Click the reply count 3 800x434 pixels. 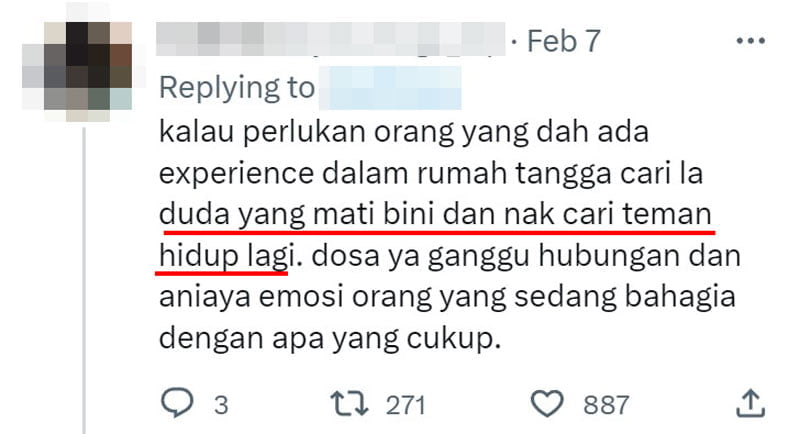click(221, 405)
